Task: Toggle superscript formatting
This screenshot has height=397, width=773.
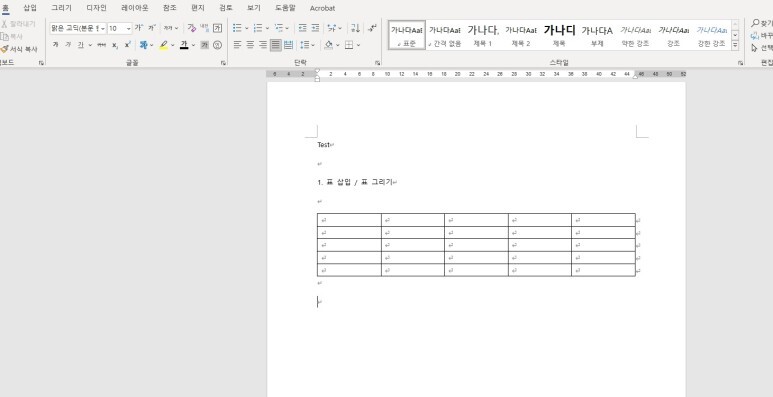Action: pos(127,45)
